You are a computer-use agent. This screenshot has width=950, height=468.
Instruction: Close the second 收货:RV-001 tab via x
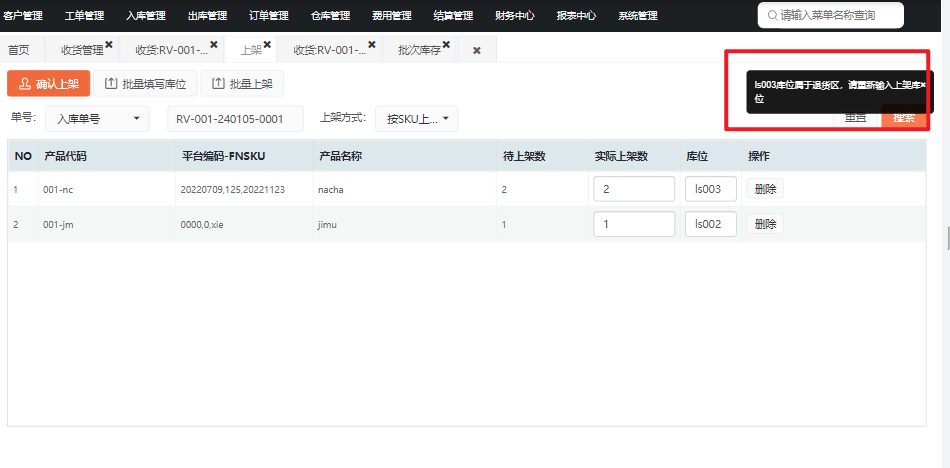tap(372, 44)
